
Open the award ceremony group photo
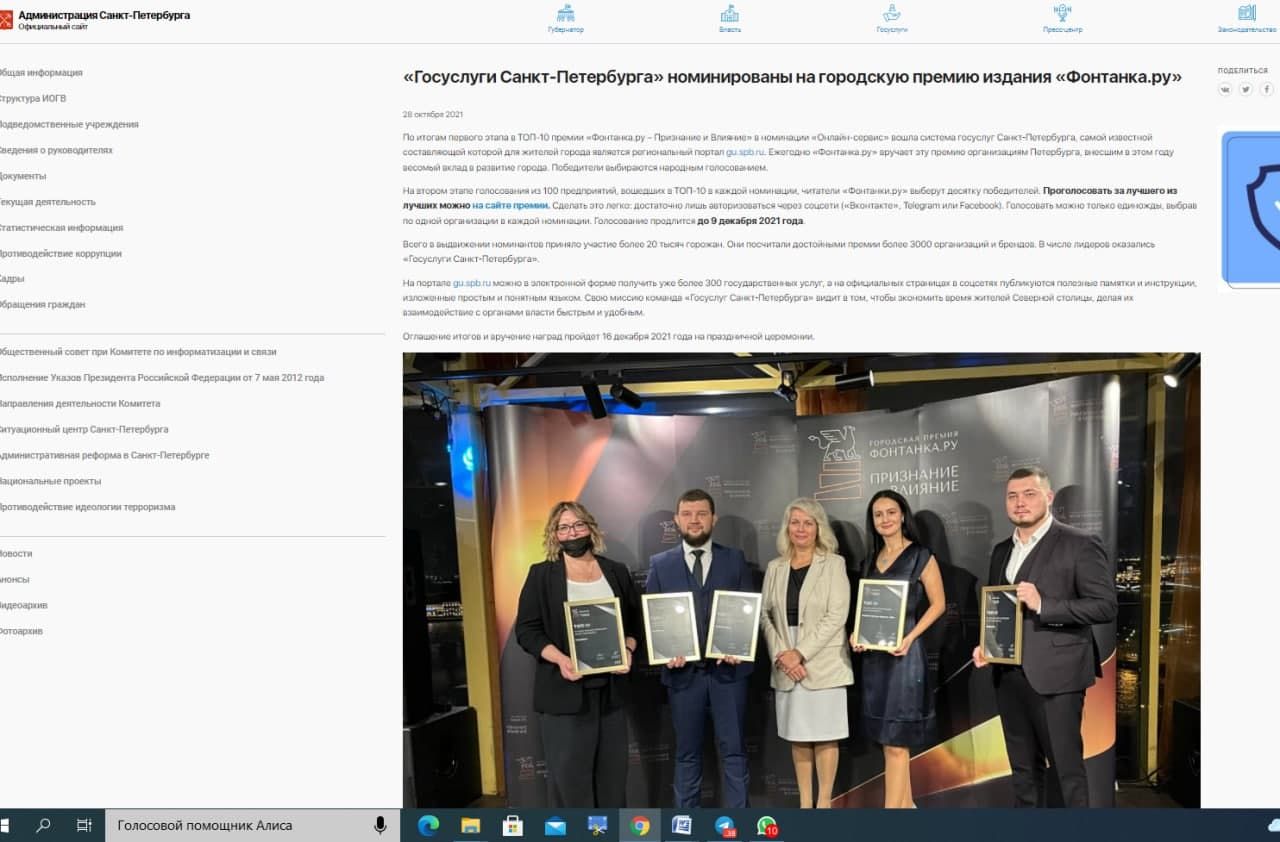(x=801, y=580)
